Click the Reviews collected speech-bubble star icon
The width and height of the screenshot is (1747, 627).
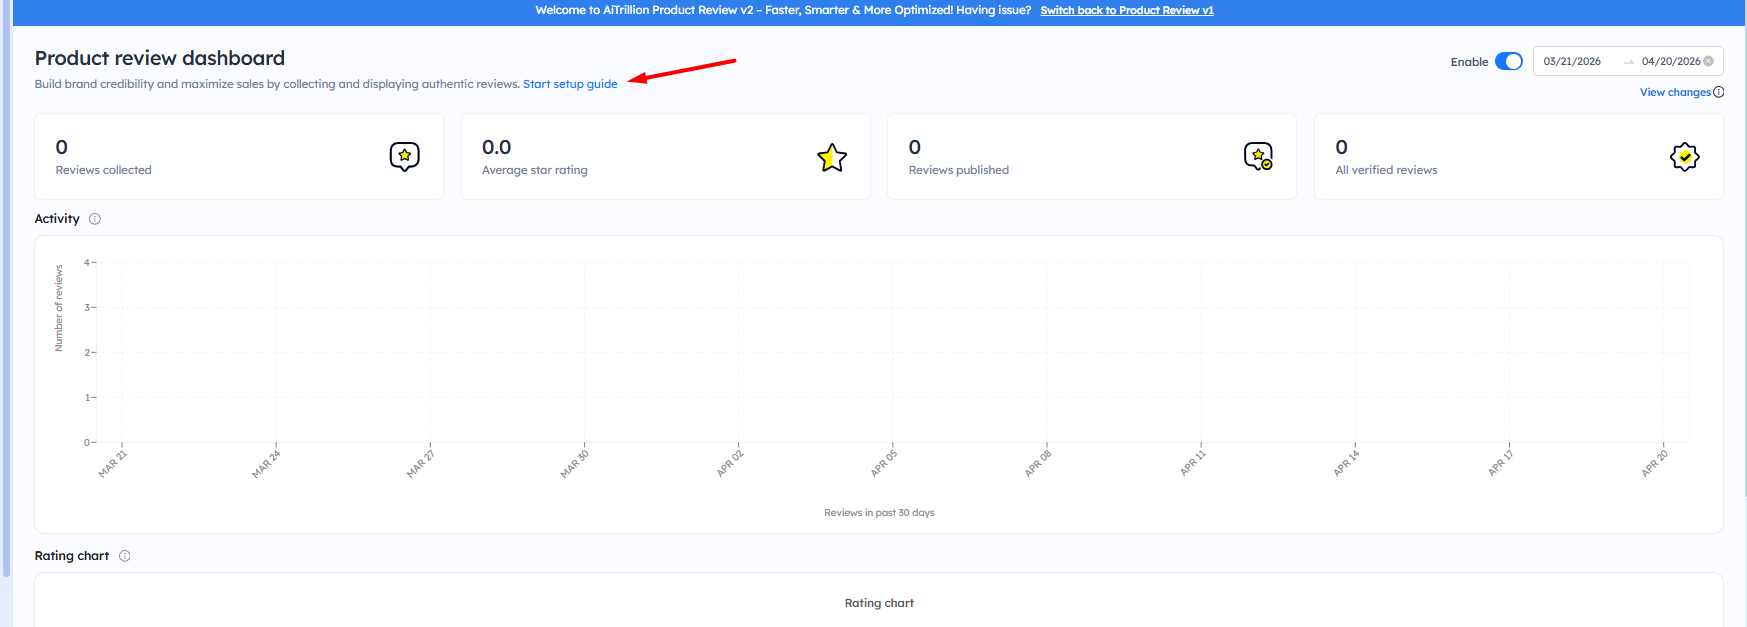pos(404,157)
